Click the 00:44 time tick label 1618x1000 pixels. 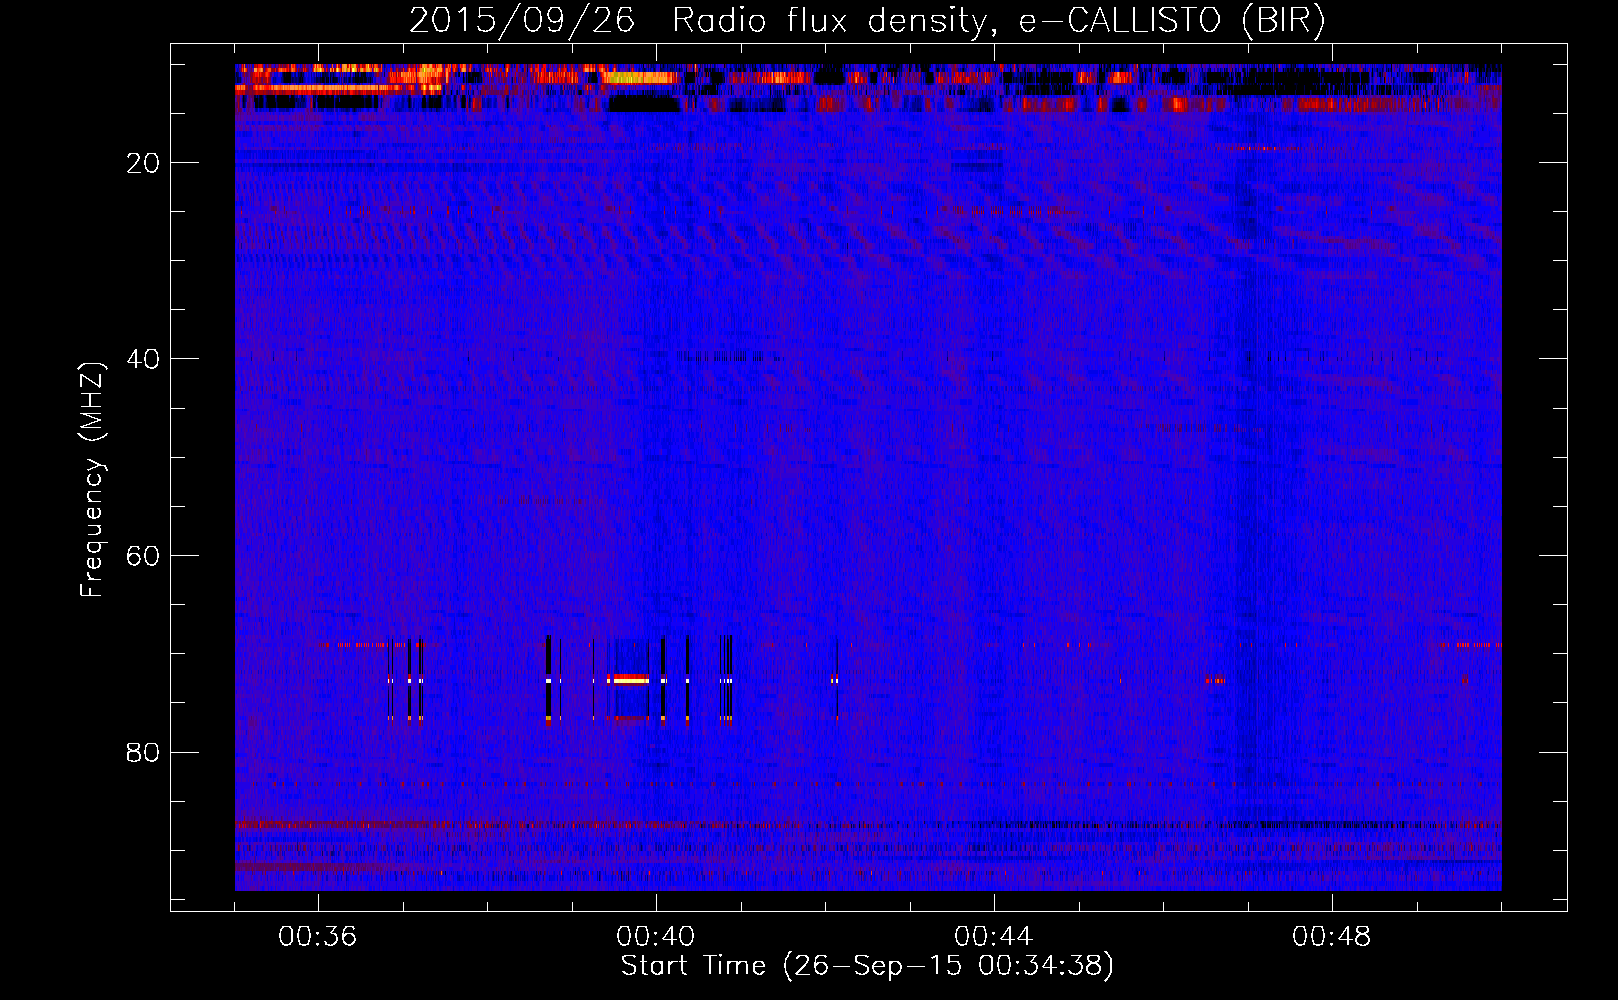[994, 937]
